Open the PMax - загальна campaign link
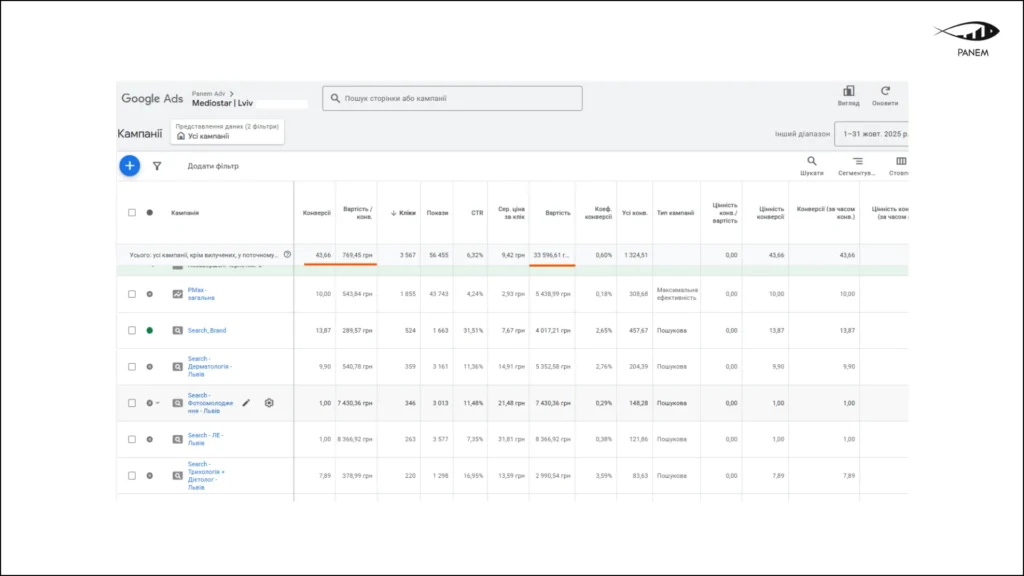The height and width of the screenshot is (576, 1024). tap(200, 294)
